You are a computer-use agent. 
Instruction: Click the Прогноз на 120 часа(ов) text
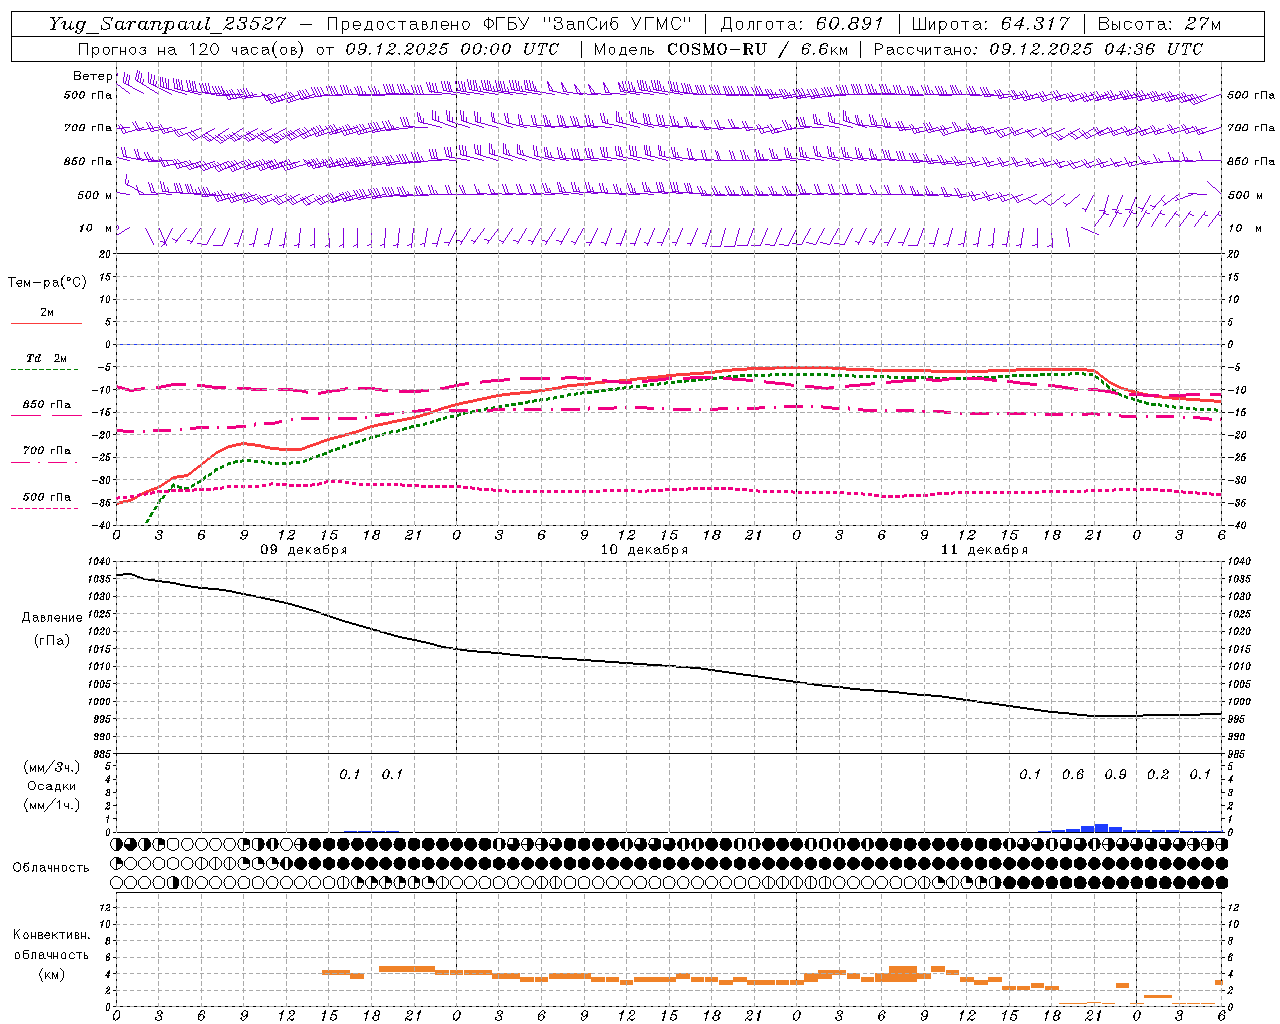(194, 49)
